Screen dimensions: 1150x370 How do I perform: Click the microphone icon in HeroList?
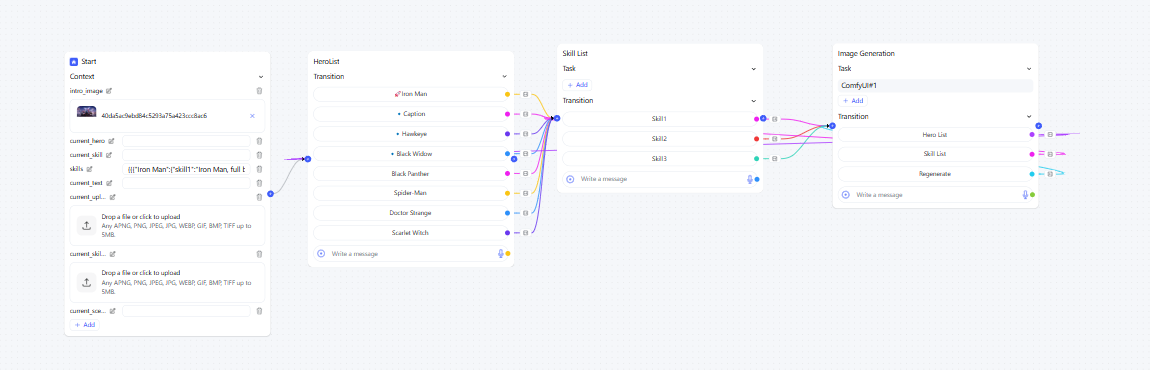[x=501, y=253]
